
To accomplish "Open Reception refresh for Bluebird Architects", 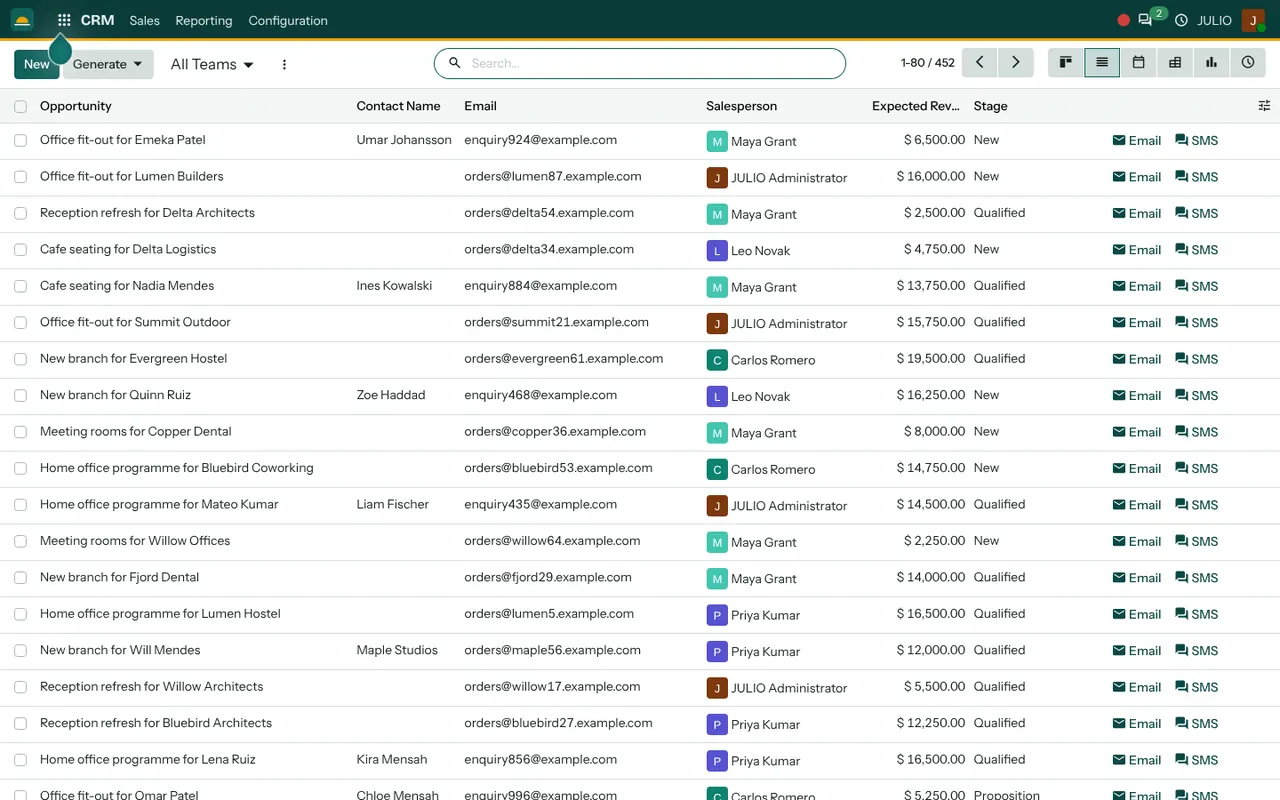I will click(x=156, y=723).
